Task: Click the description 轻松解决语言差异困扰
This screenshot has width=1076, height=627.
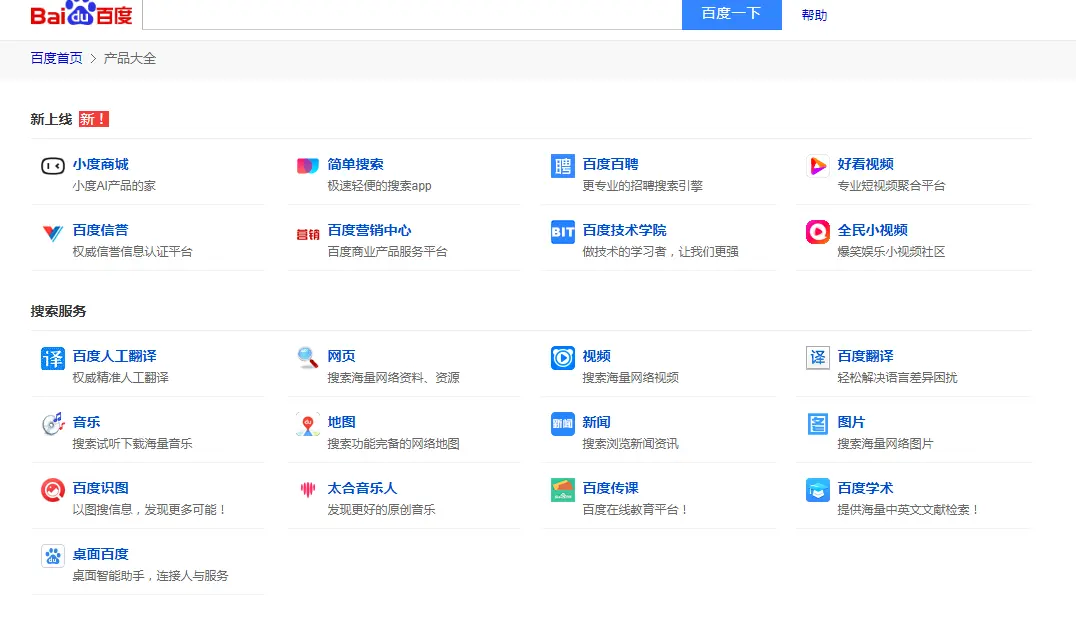Action: click(x=897, y=377)
